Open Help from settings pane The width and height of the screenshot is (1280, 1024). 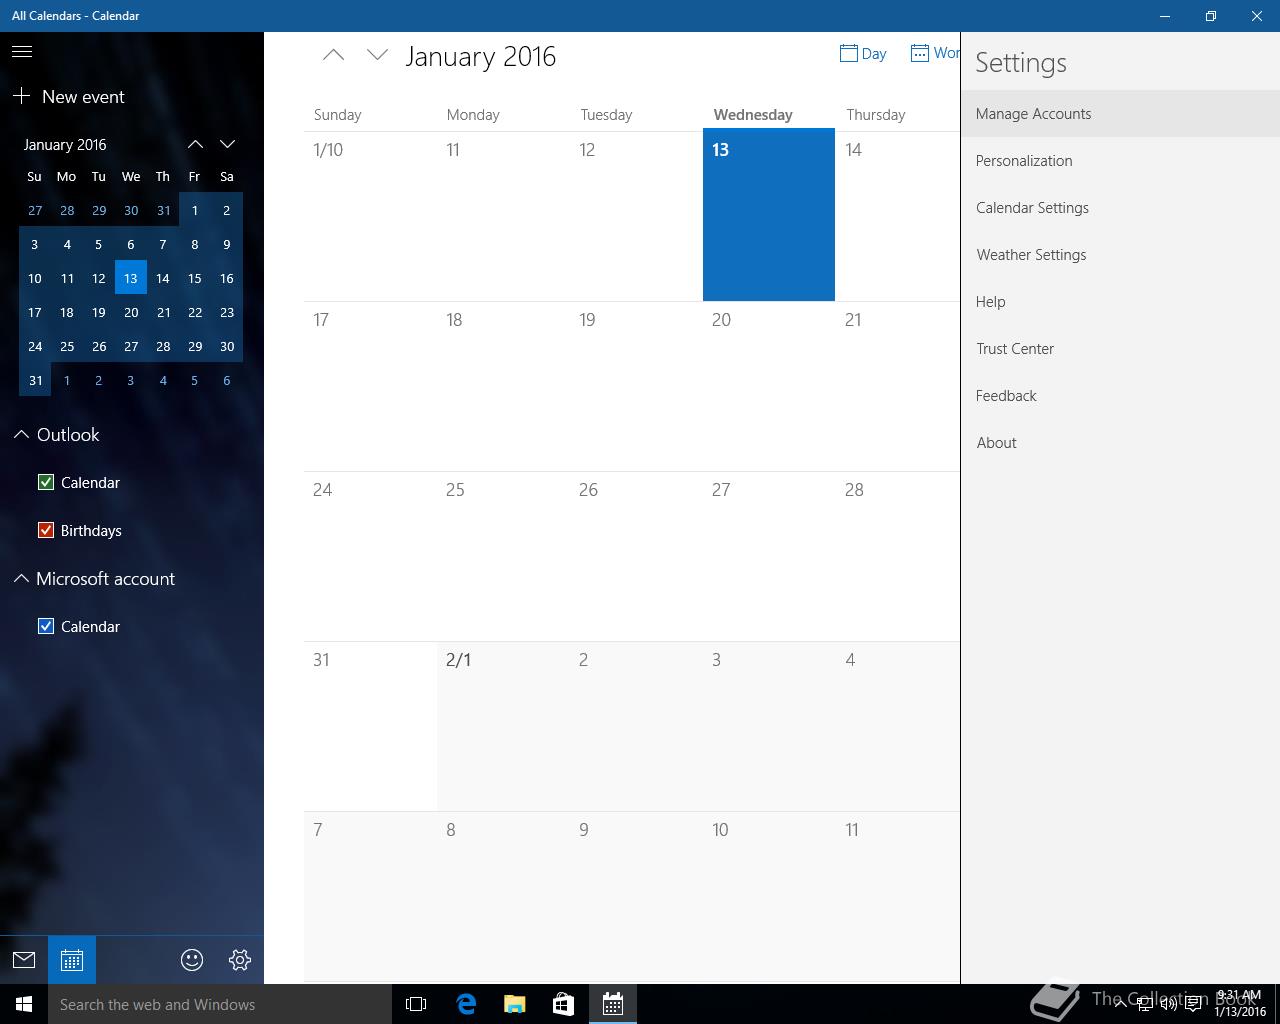tap(1120, 302)
